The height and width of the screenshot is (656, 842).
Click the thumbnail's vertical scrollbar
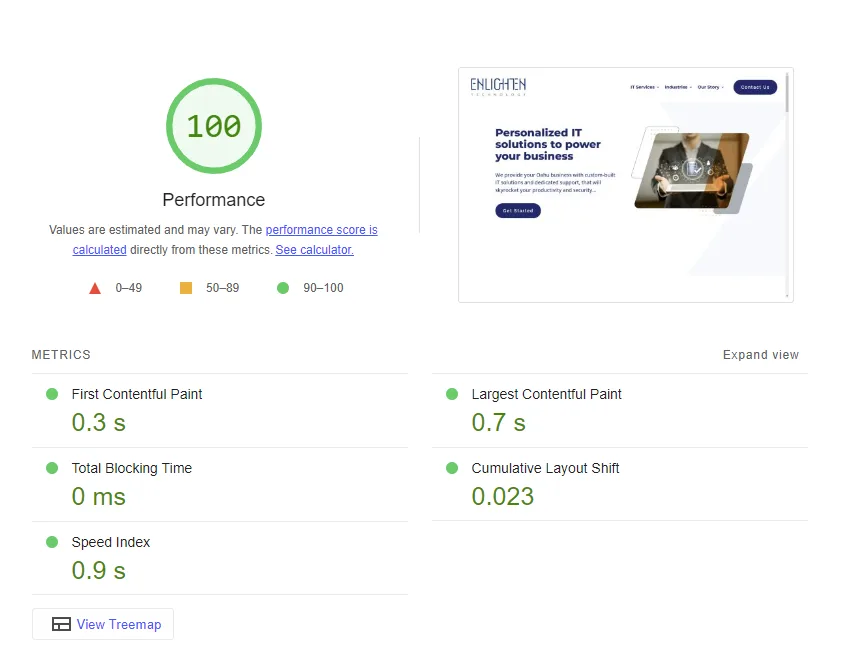[x=787, y=185]
